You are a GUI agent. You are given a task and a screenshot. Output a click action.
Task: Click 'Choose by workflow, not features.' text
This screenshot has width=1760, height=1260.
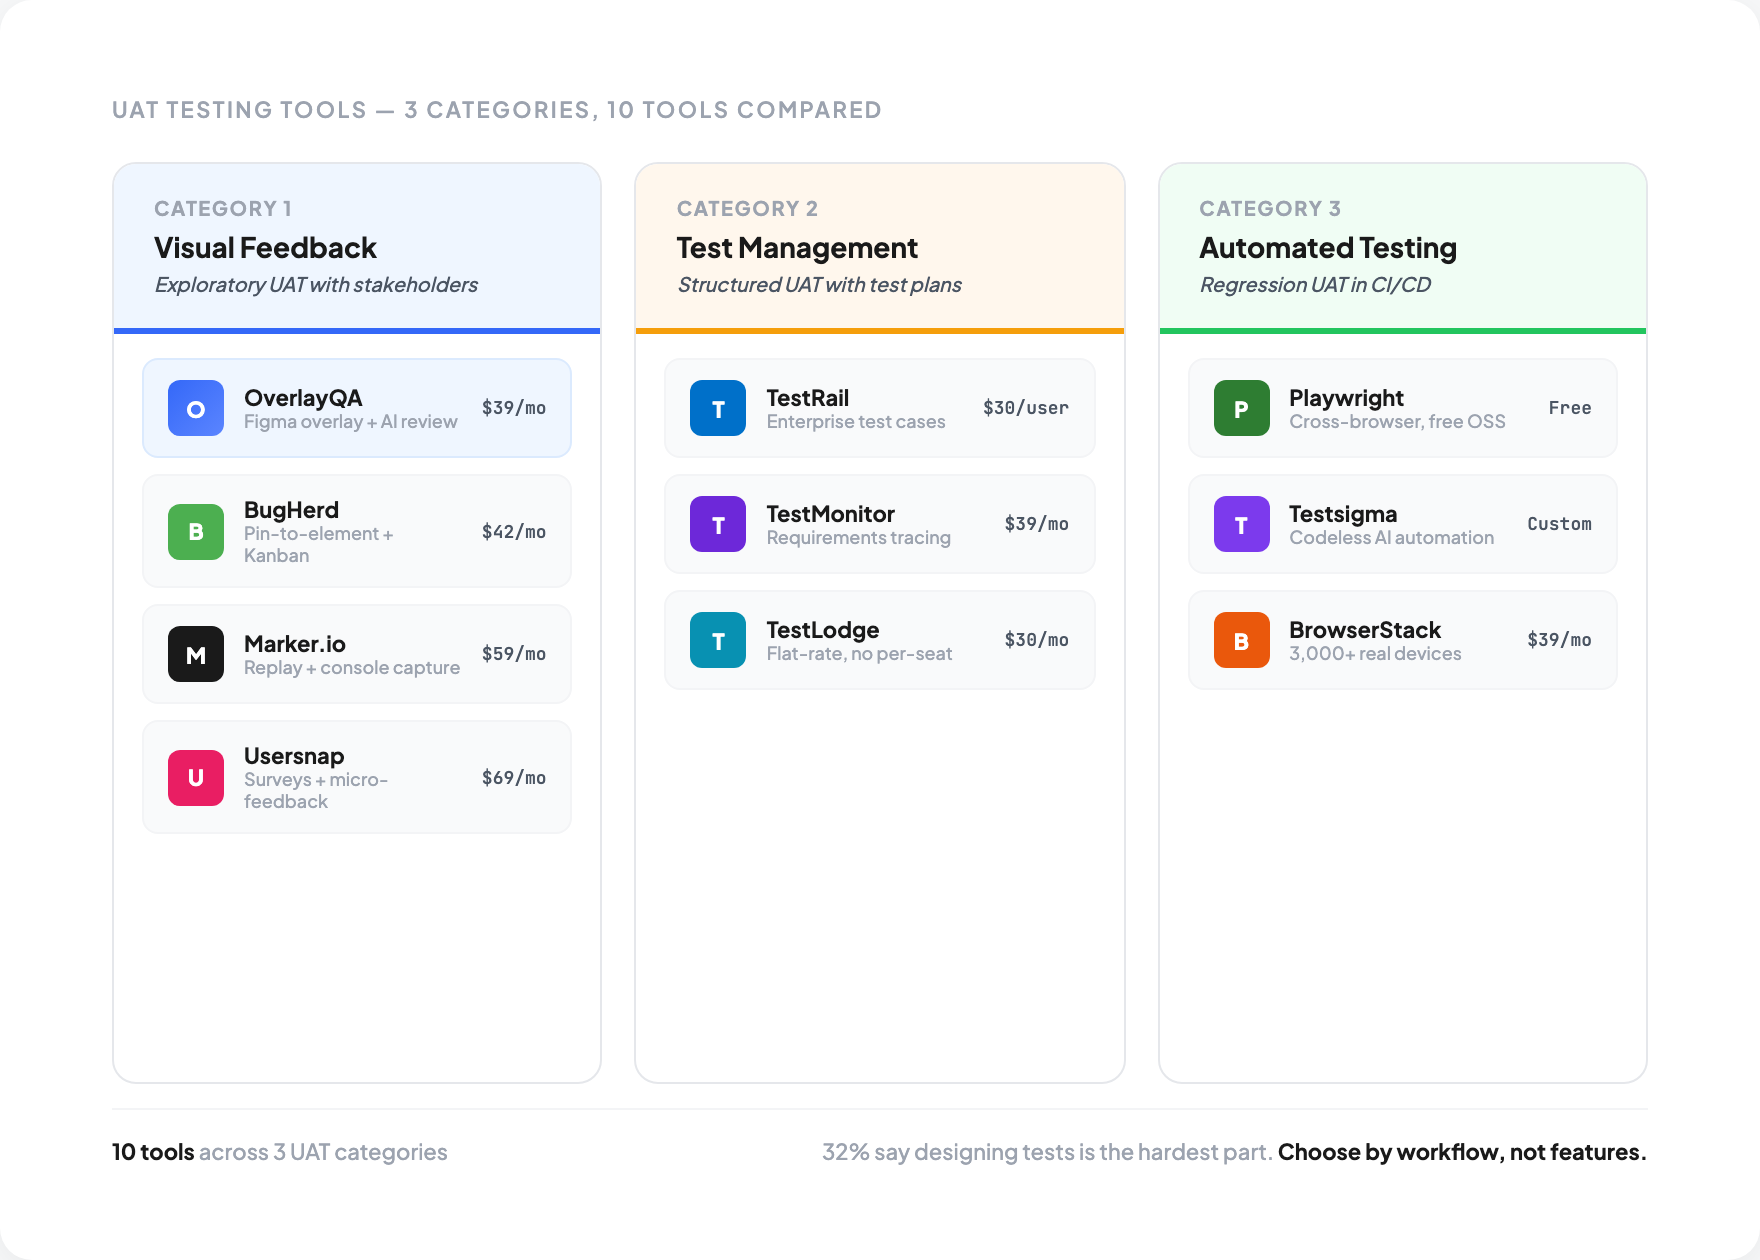1462,1152
